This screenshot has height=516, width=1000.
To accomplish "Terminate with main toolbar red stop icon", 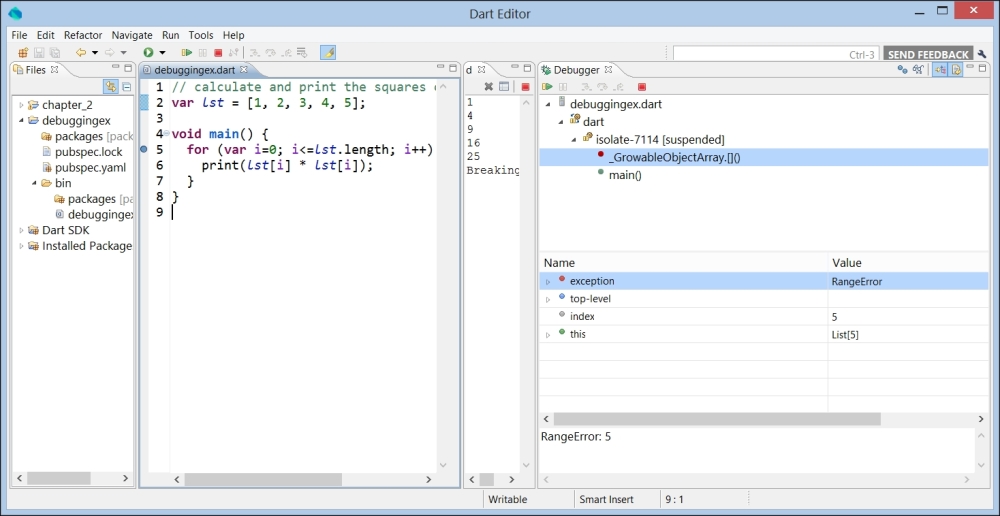I will tap(218, 53).
